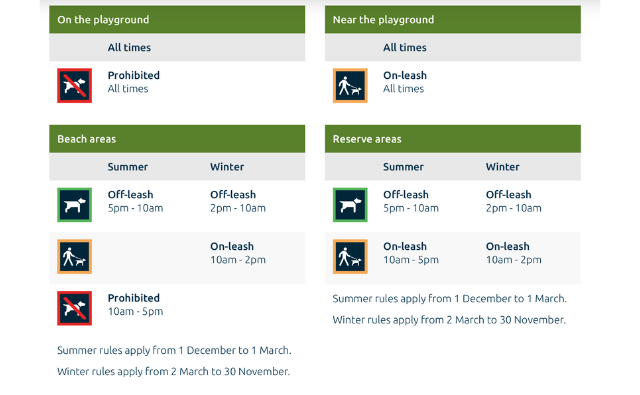
Task: Click the Summer column heading in Beach areas
Action: [128, 167]
